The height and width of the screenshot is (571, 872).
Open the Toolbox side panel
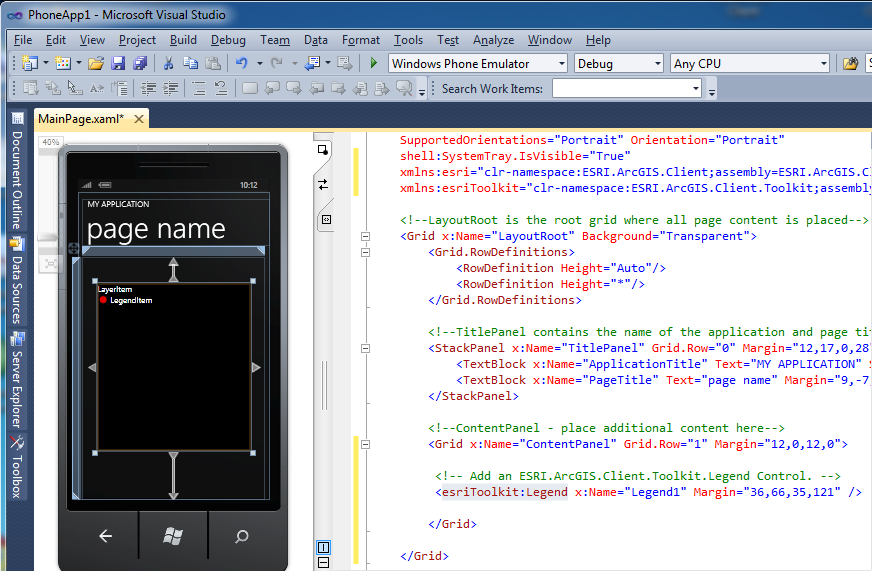[17, 466]
